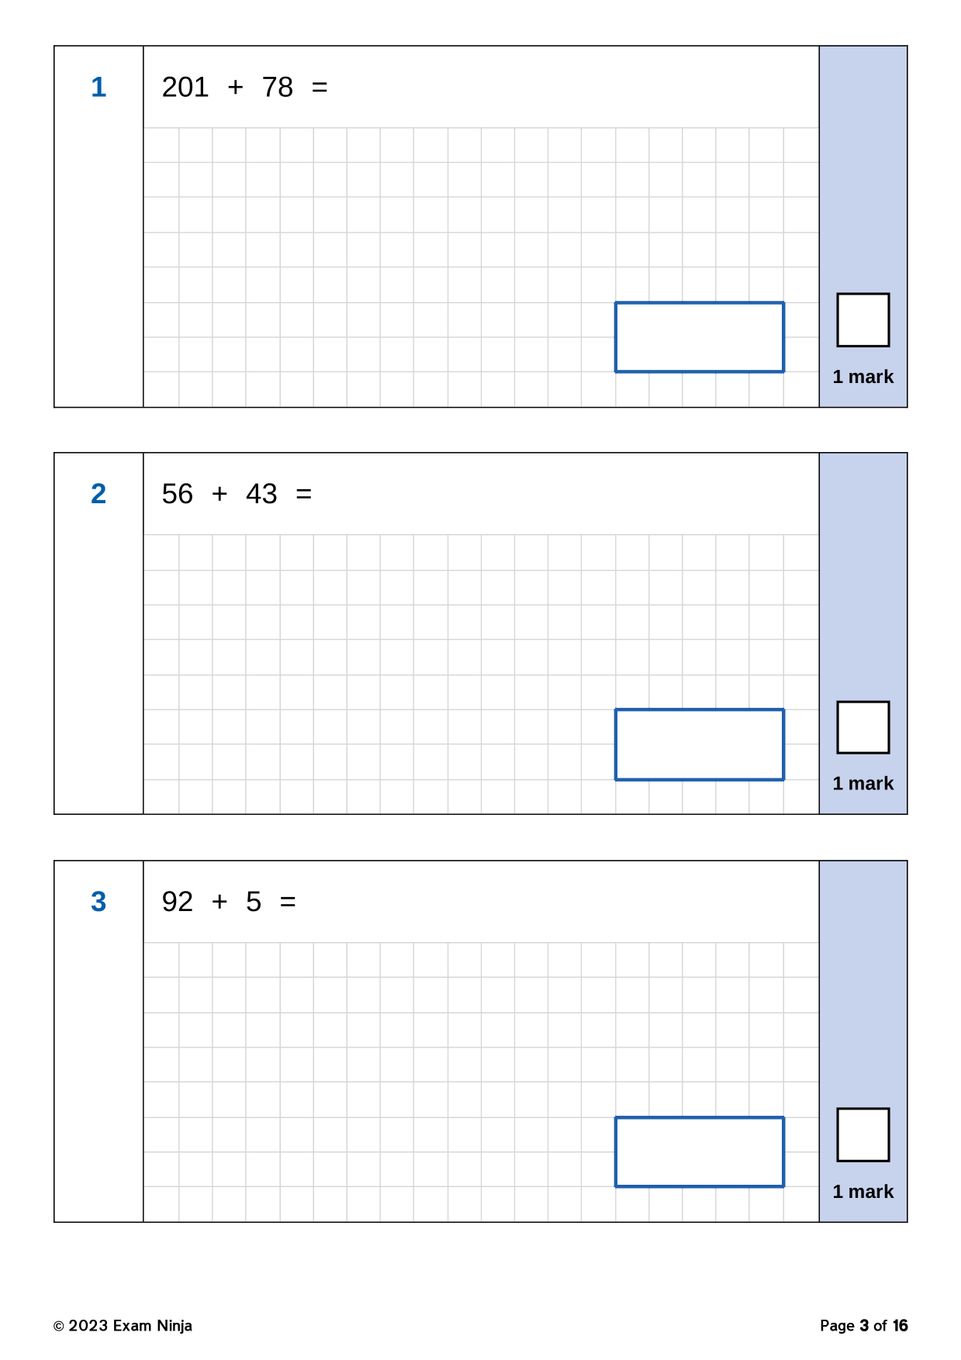The height and width of the screenshot is (1360, 961).
Task: Click the equation text 201 + 78 =
Action: [244, 88]
